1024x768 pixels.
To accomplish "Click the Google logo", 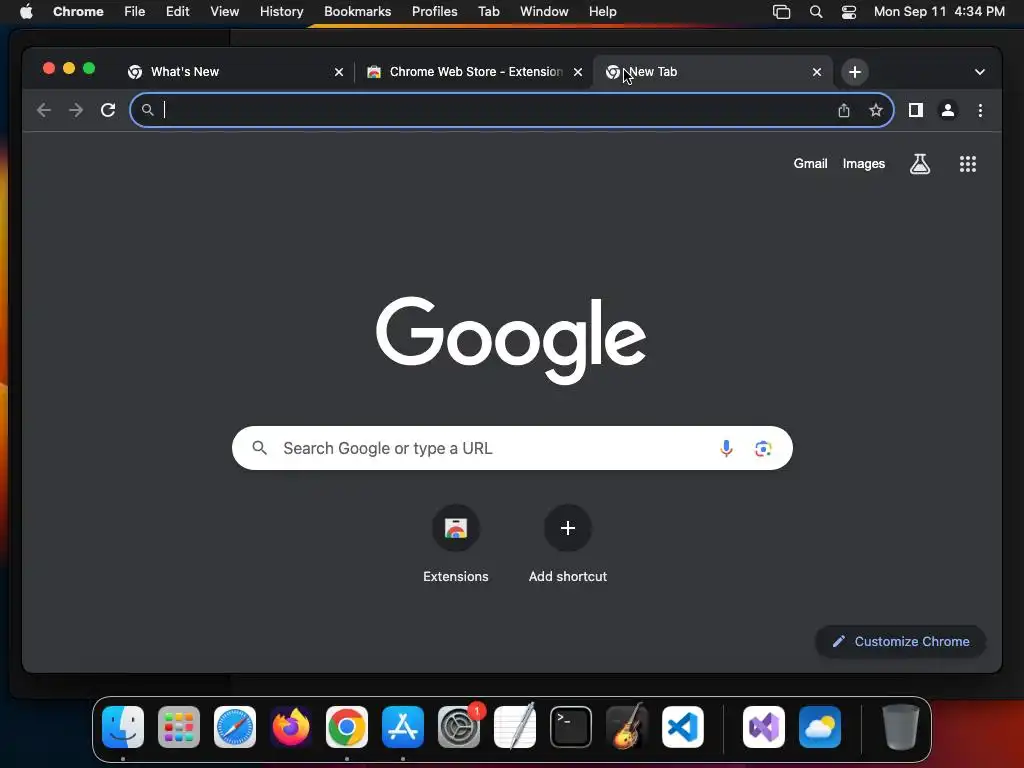I will coord(511,340).
